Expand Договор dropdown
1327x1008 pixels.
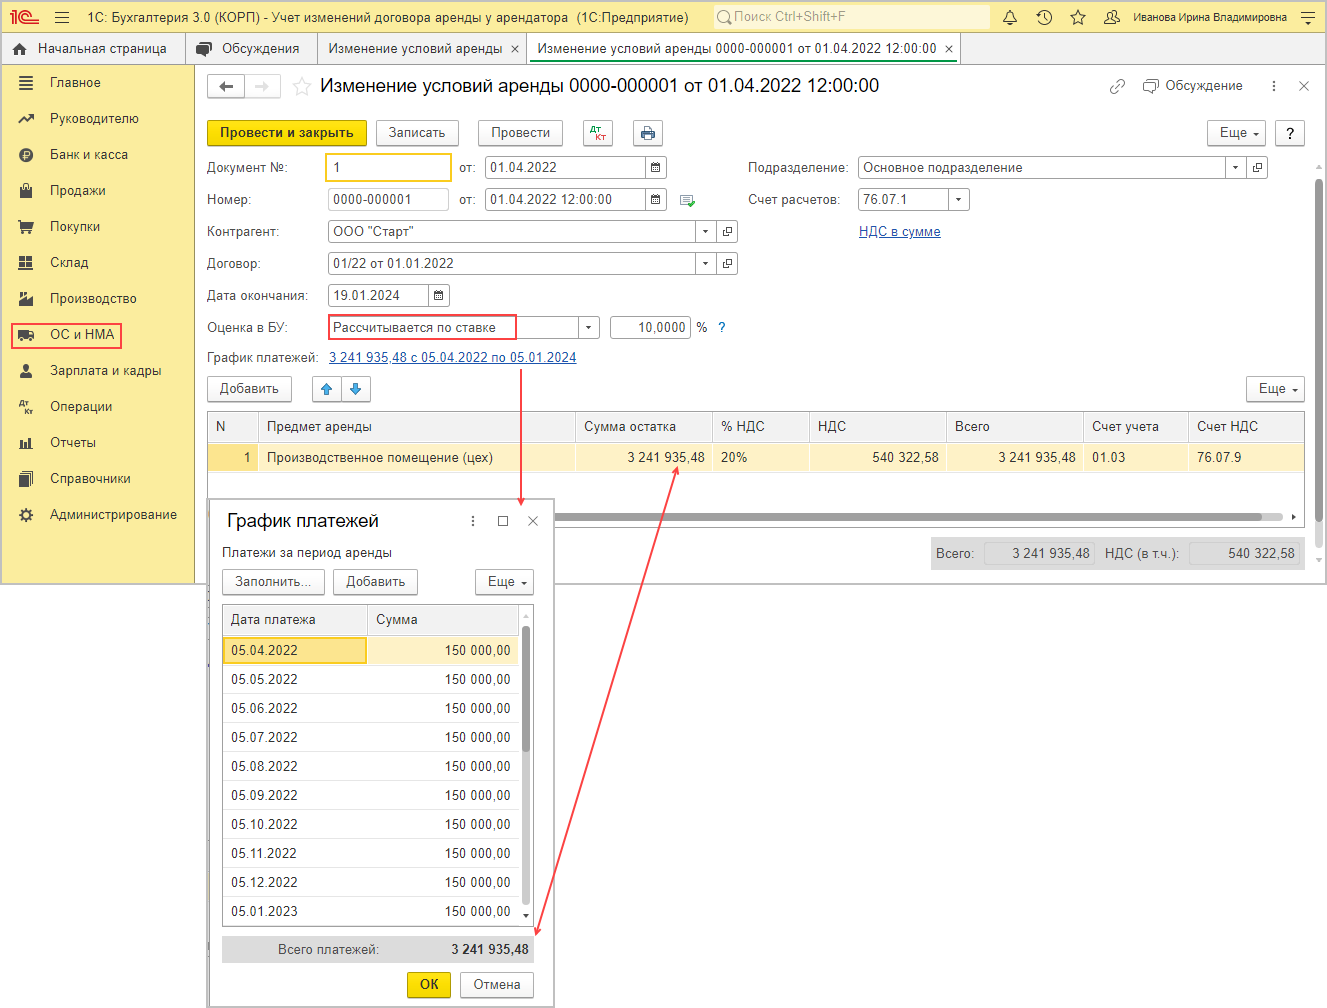[x=706, y=264]
